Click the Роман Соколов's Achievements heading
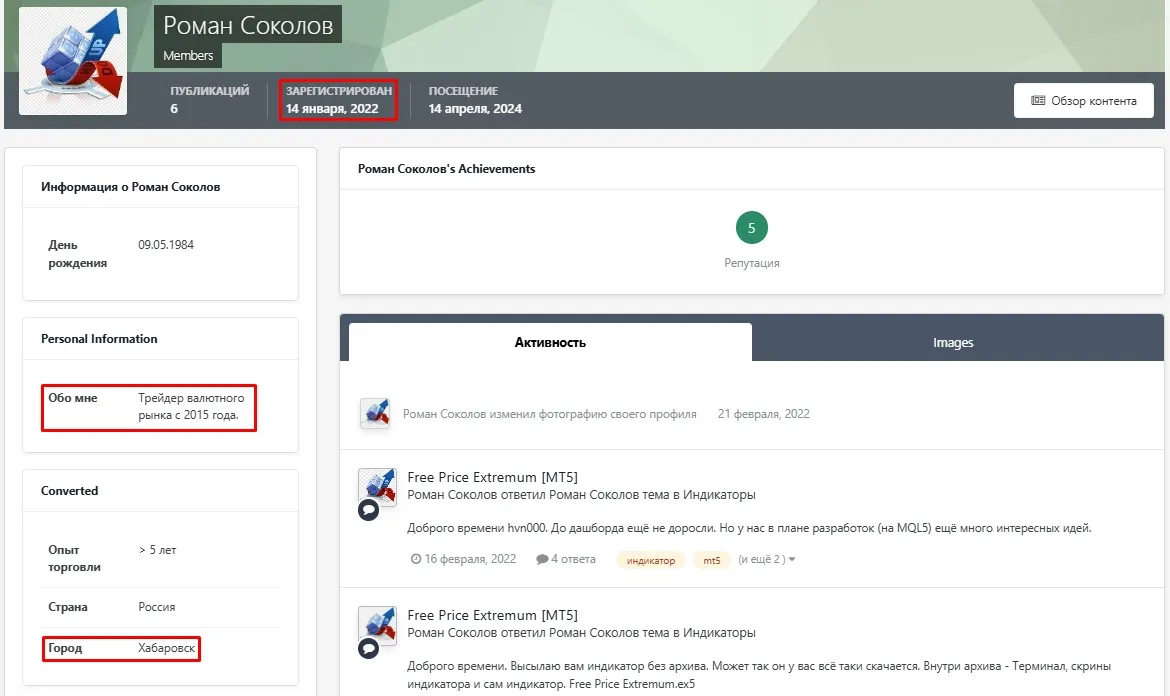The width and height of the screenshot is (1170, 696). tap(446, 169)
